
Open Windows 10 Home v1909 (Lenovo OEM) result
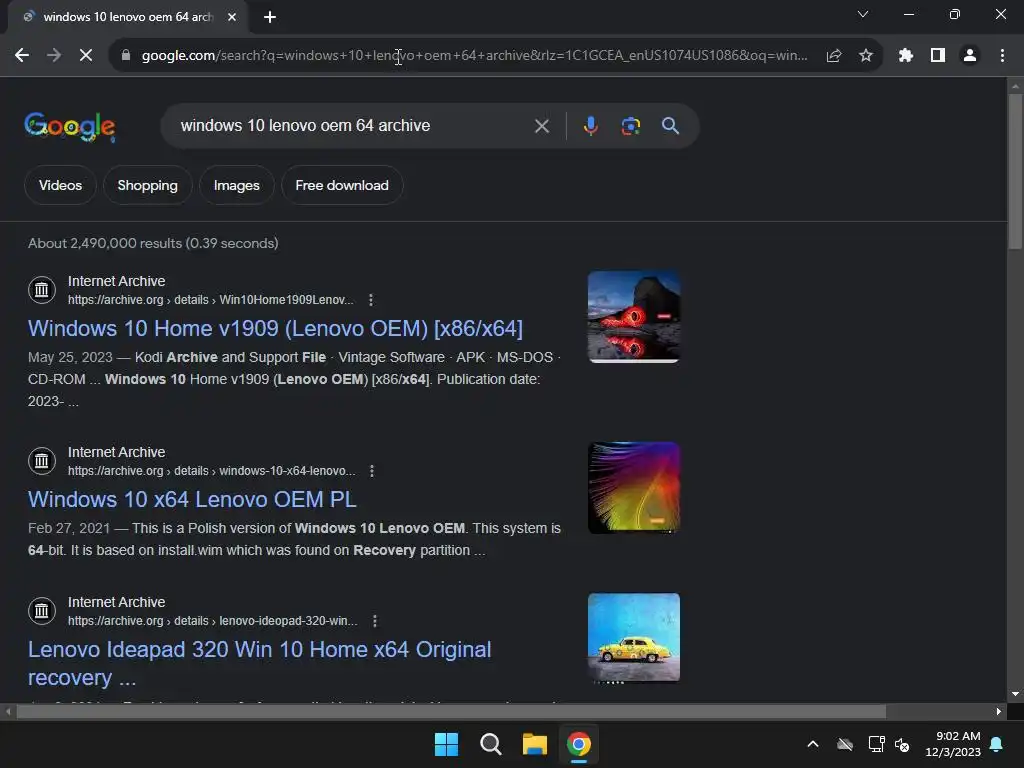pyautogui.click(x=275, y=328)
